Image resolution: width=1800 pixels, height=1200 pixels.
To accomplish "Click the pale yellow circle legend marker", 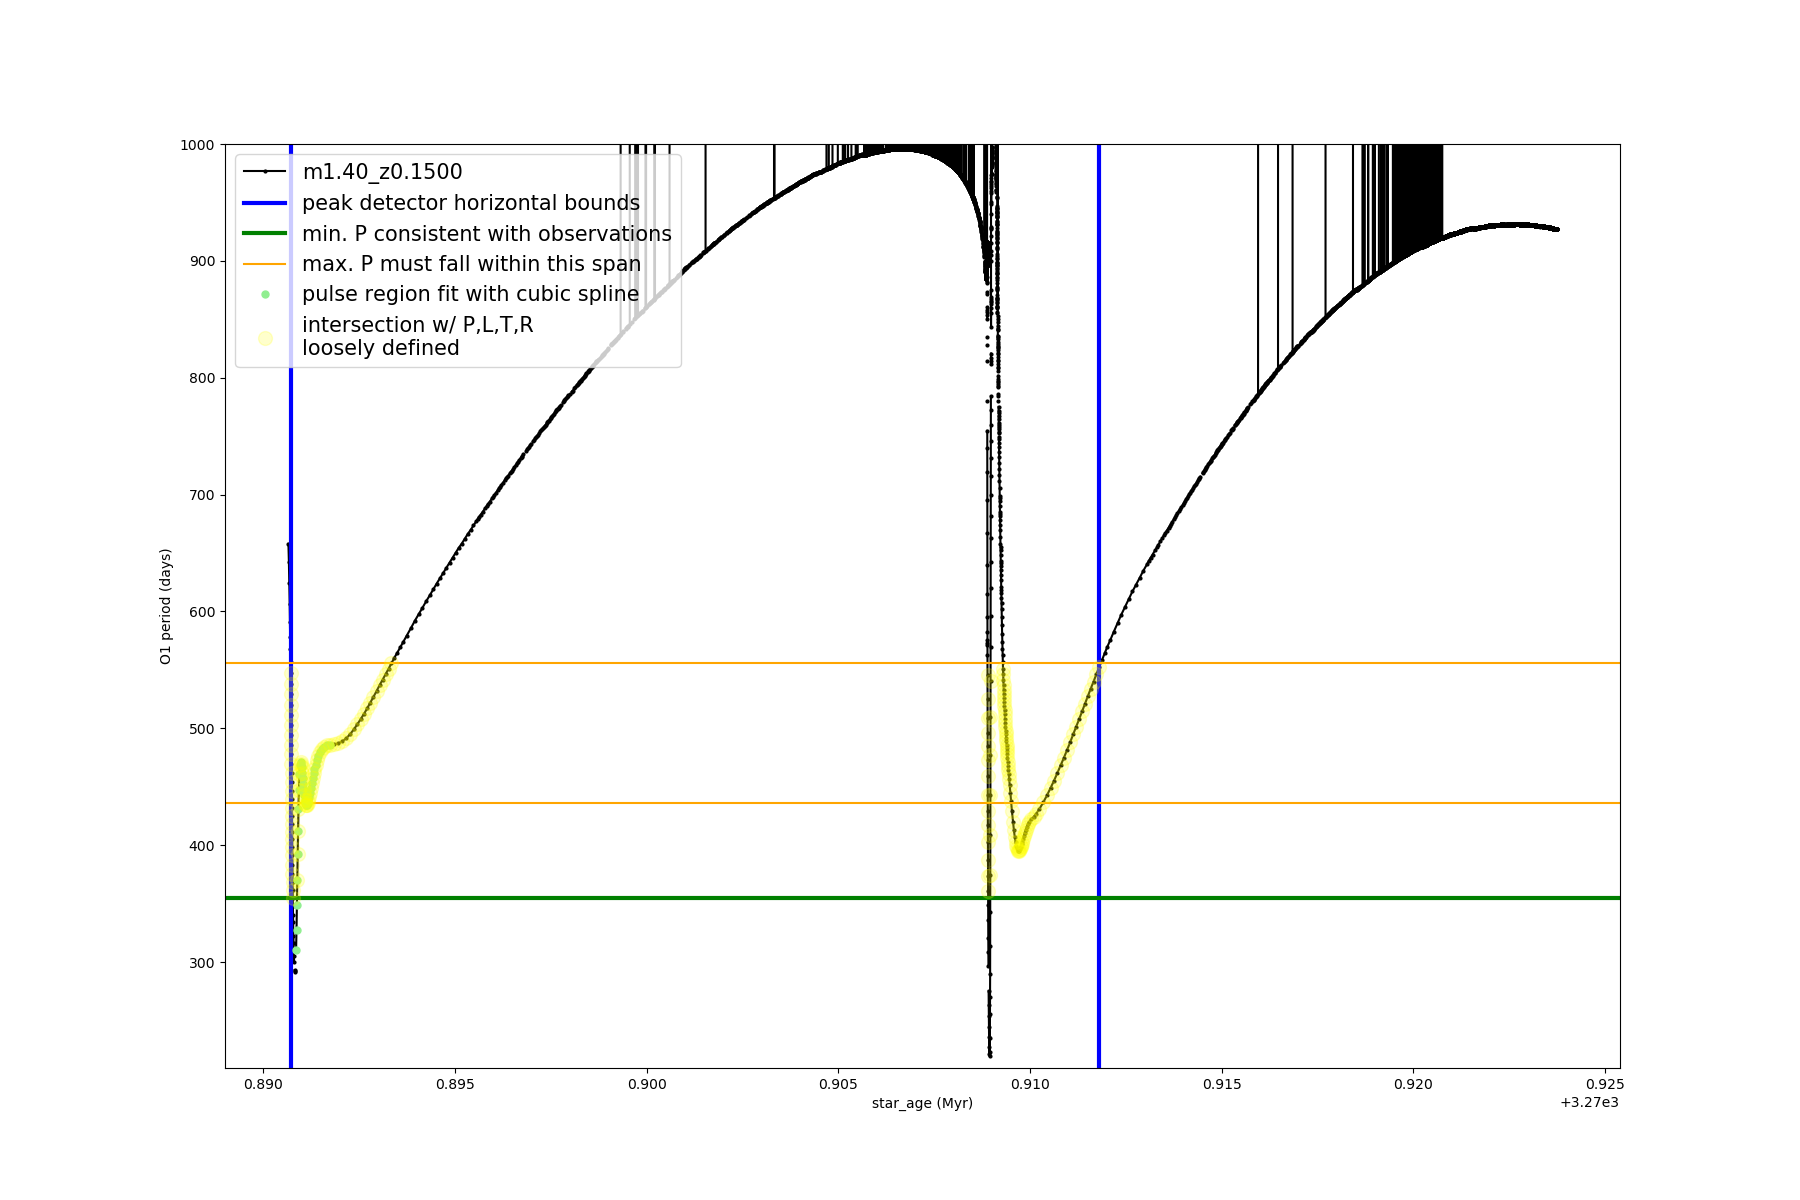I will (265, 338).
